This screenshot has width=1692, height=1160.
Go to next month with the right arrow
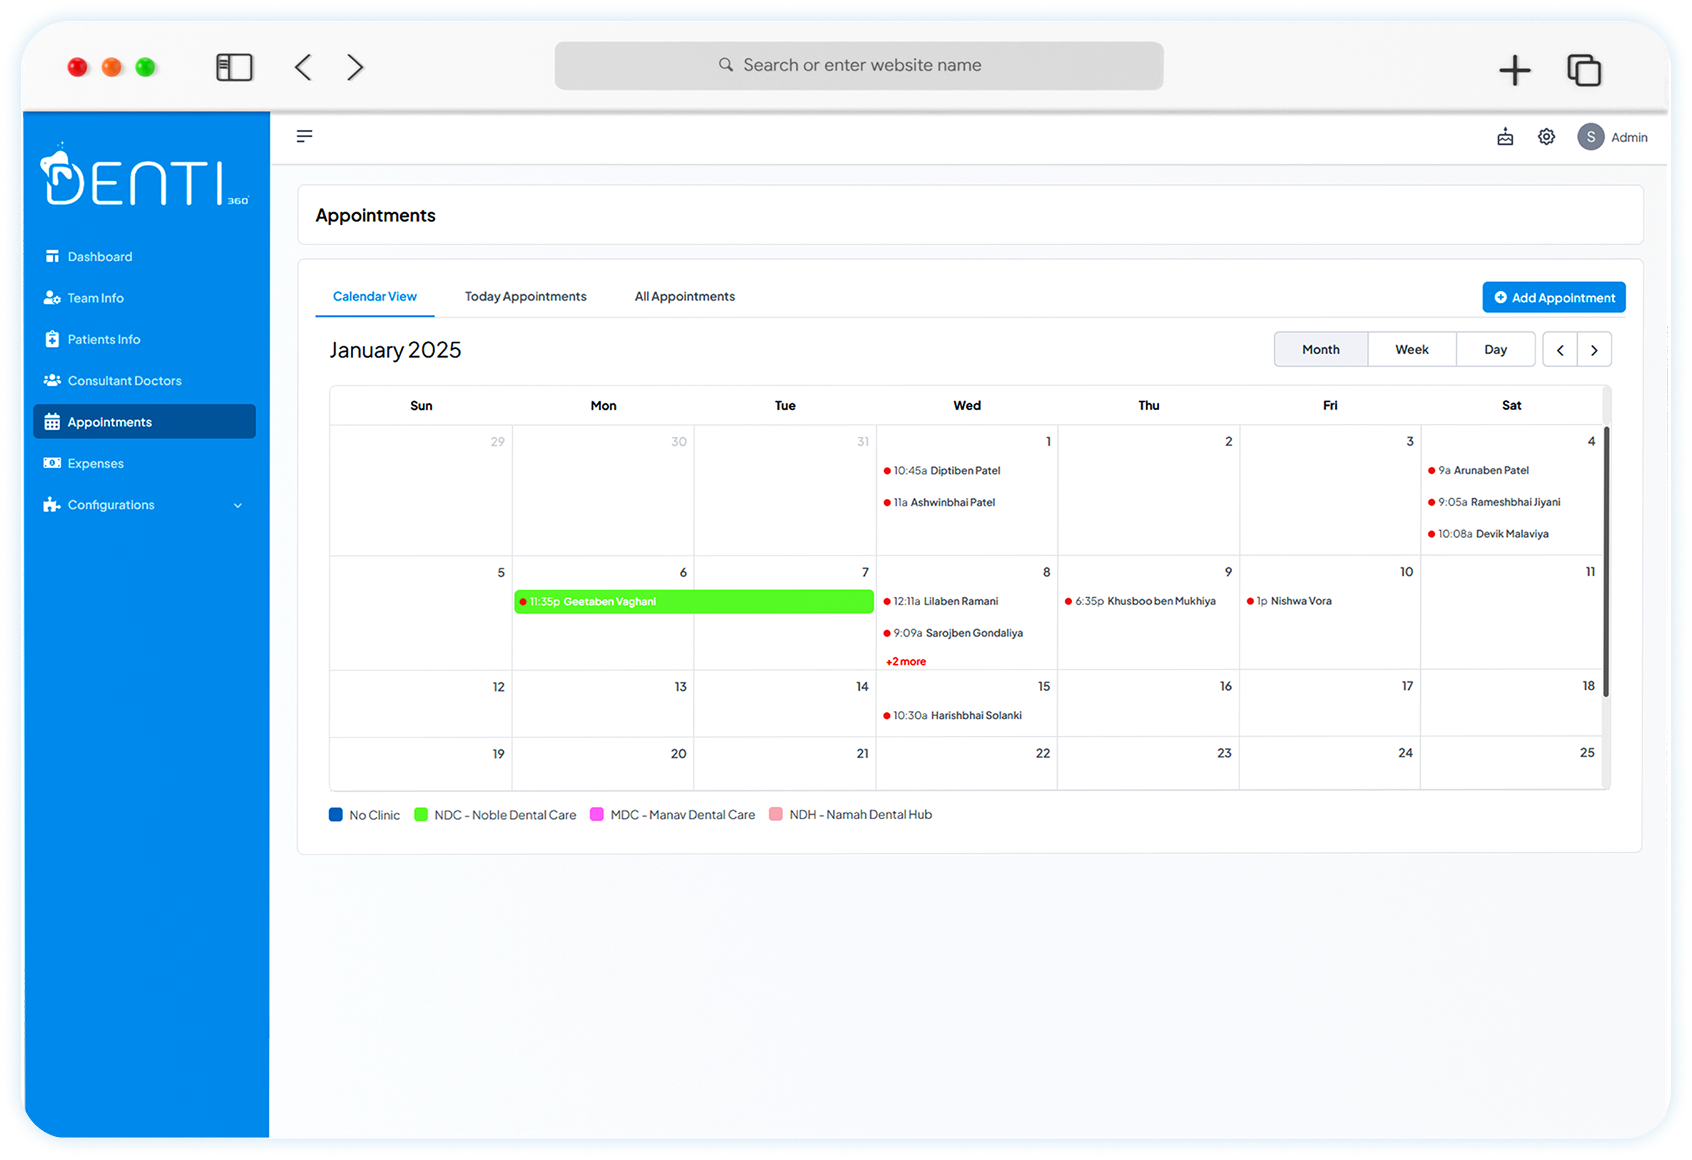(x=1594, y=349)
